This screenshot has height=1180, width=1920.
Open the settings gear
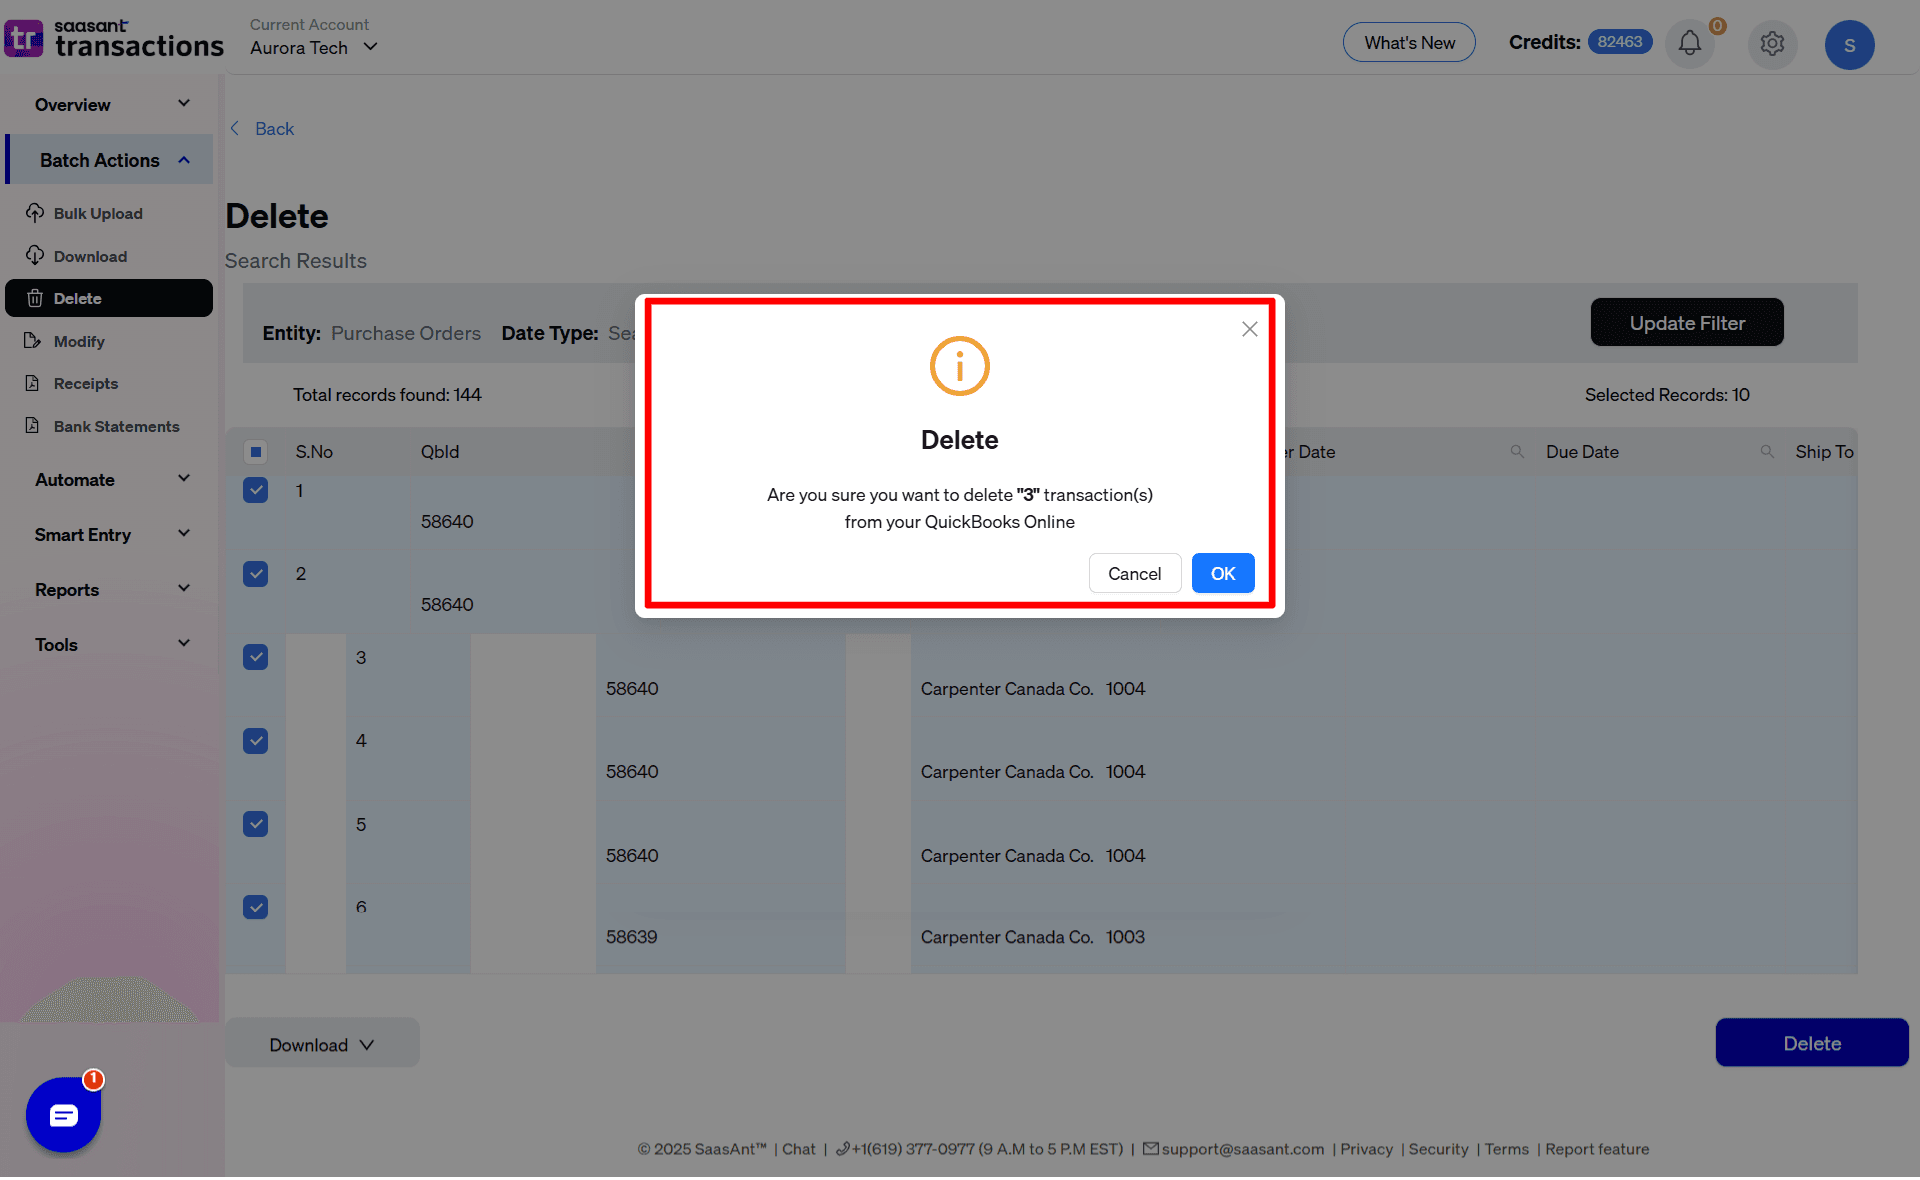(1772, 44)
